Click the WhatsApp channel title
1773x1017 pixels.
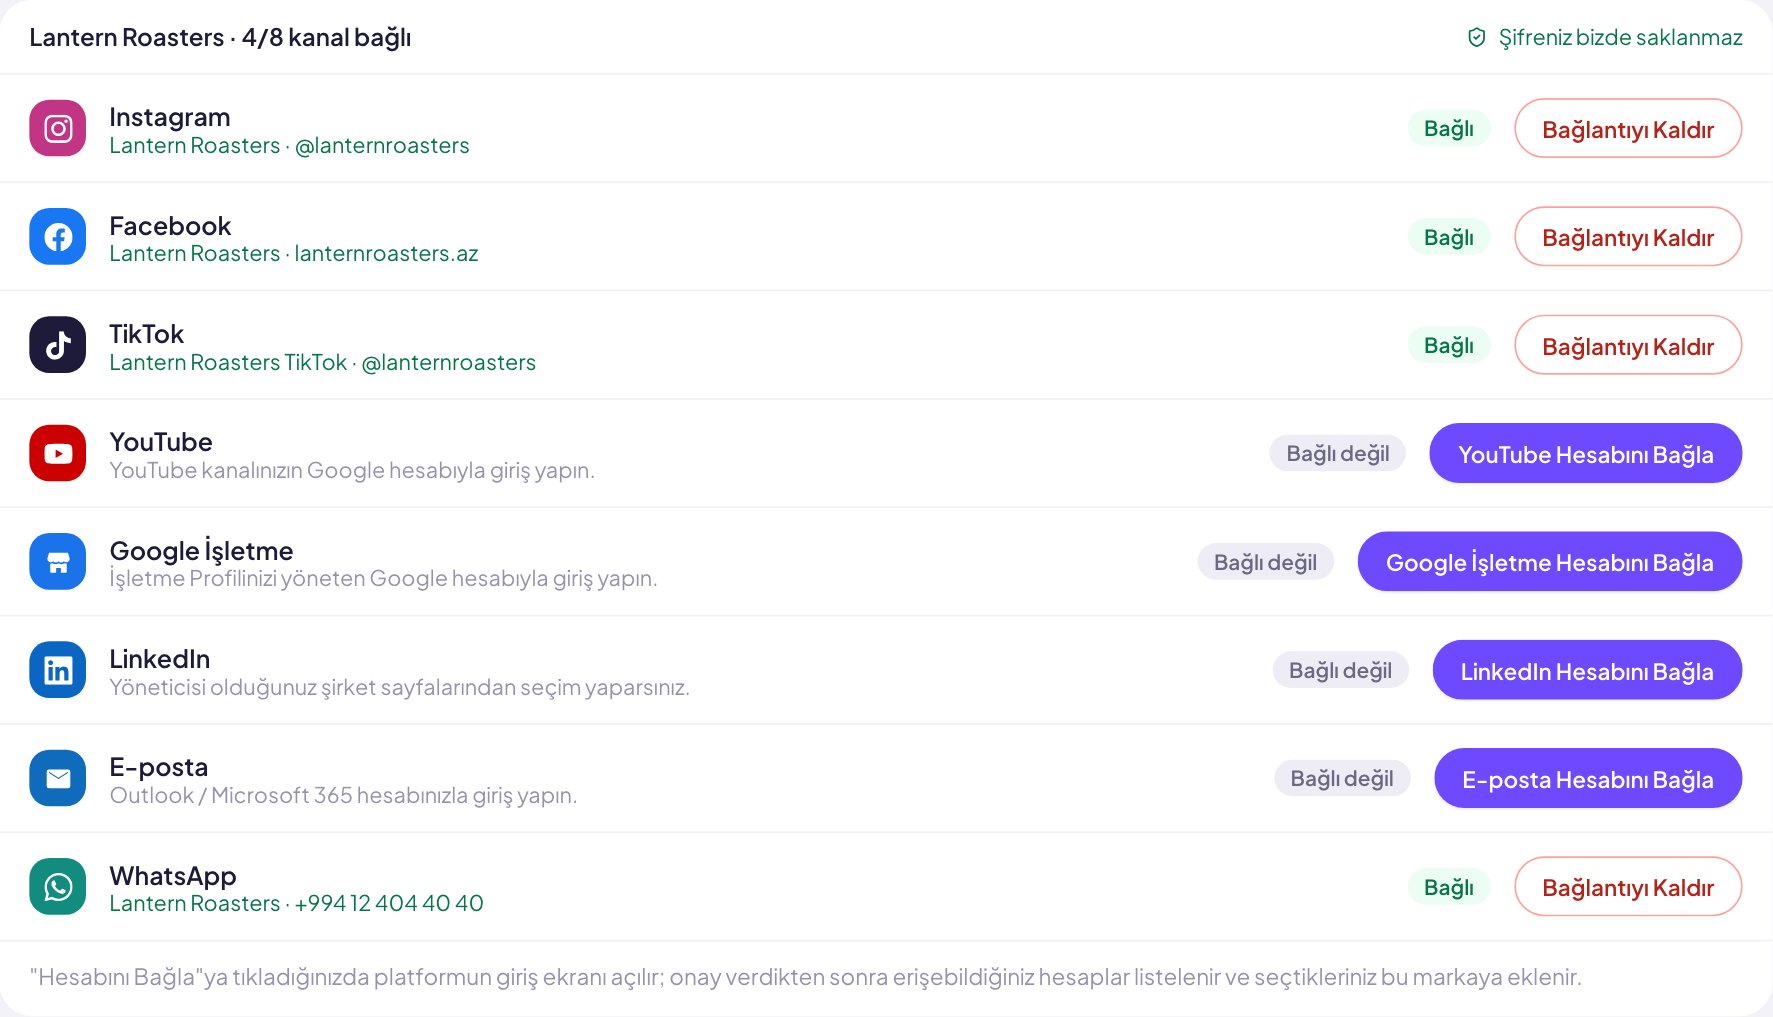coord(173,876)
